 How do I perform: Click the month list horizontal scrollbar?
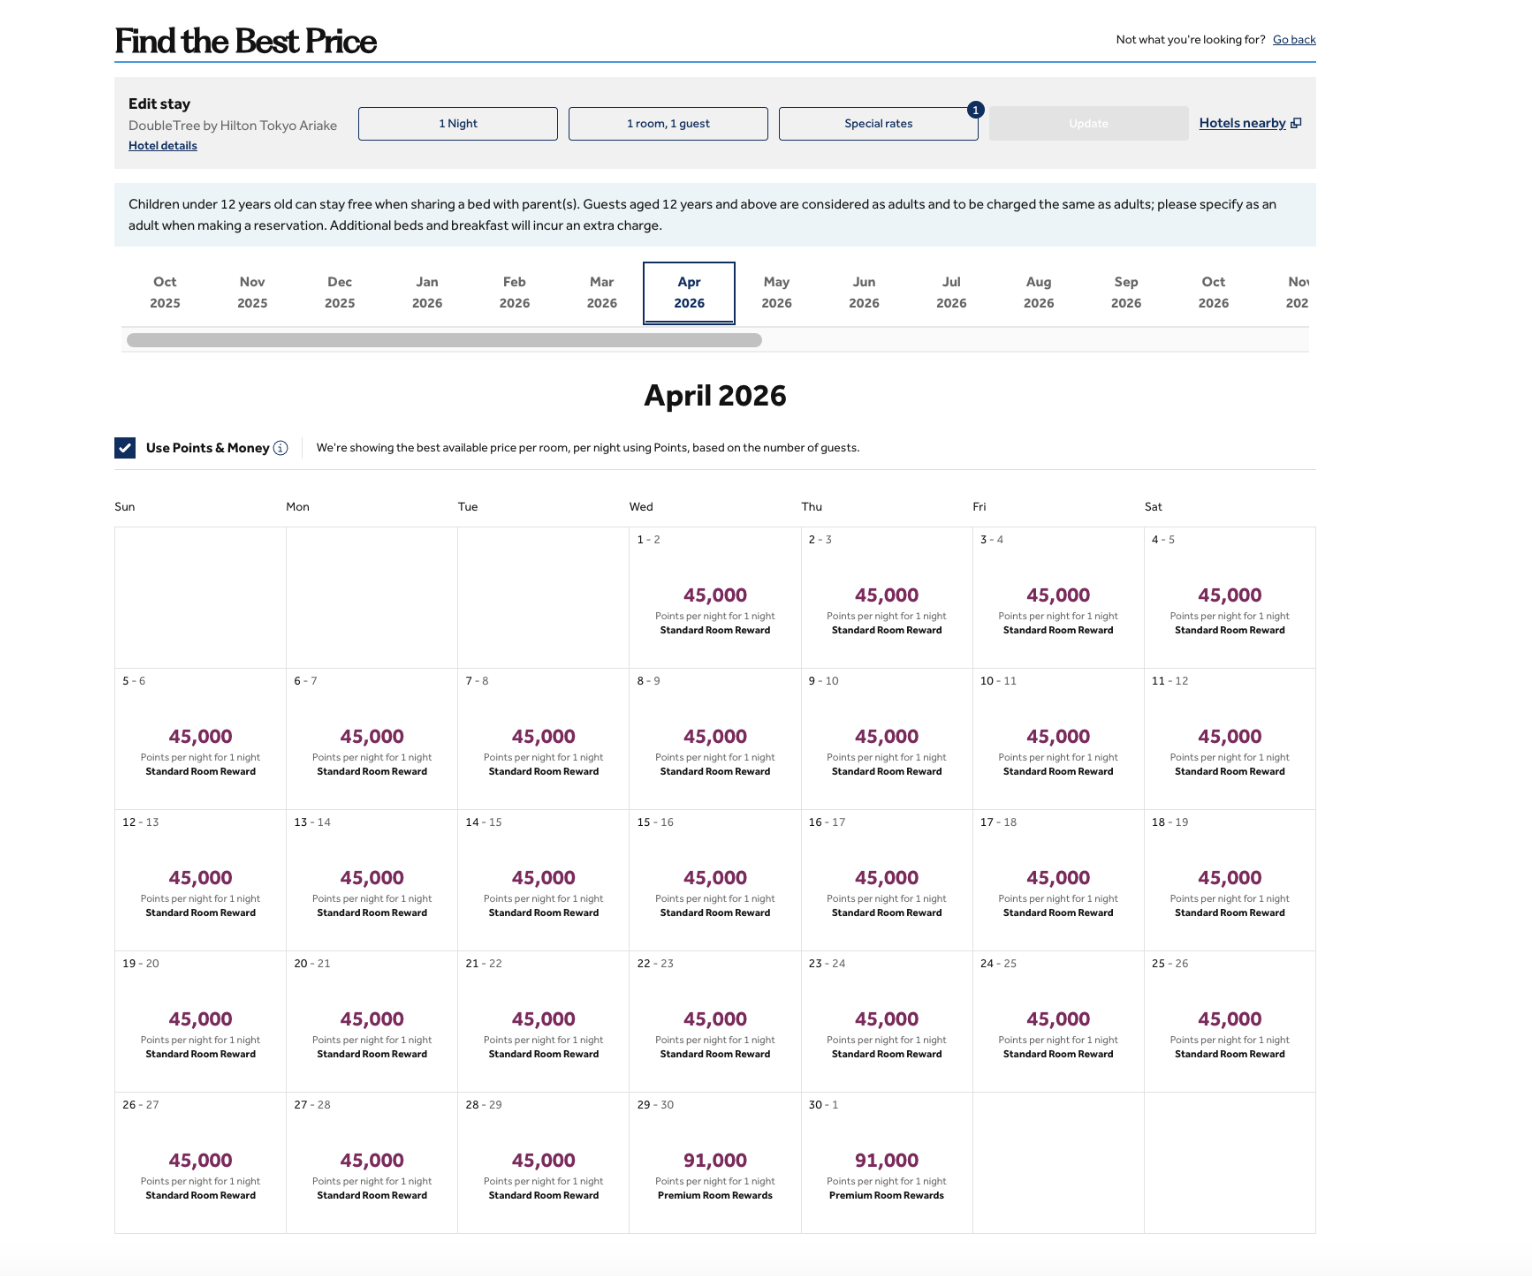[x=444, y=340]
